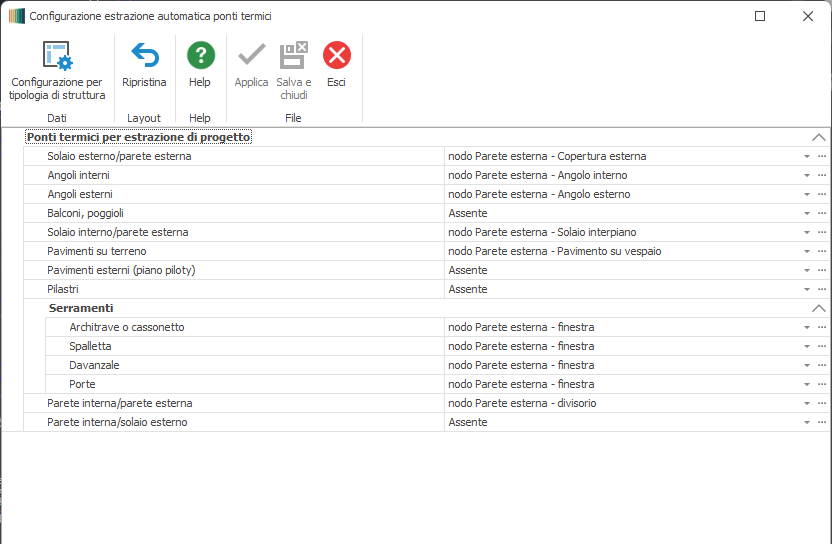Screen dimensions: 832x544
Task: Collapse Ponti termici per estrazione di progetto
Action: click(x=819, y=137)
